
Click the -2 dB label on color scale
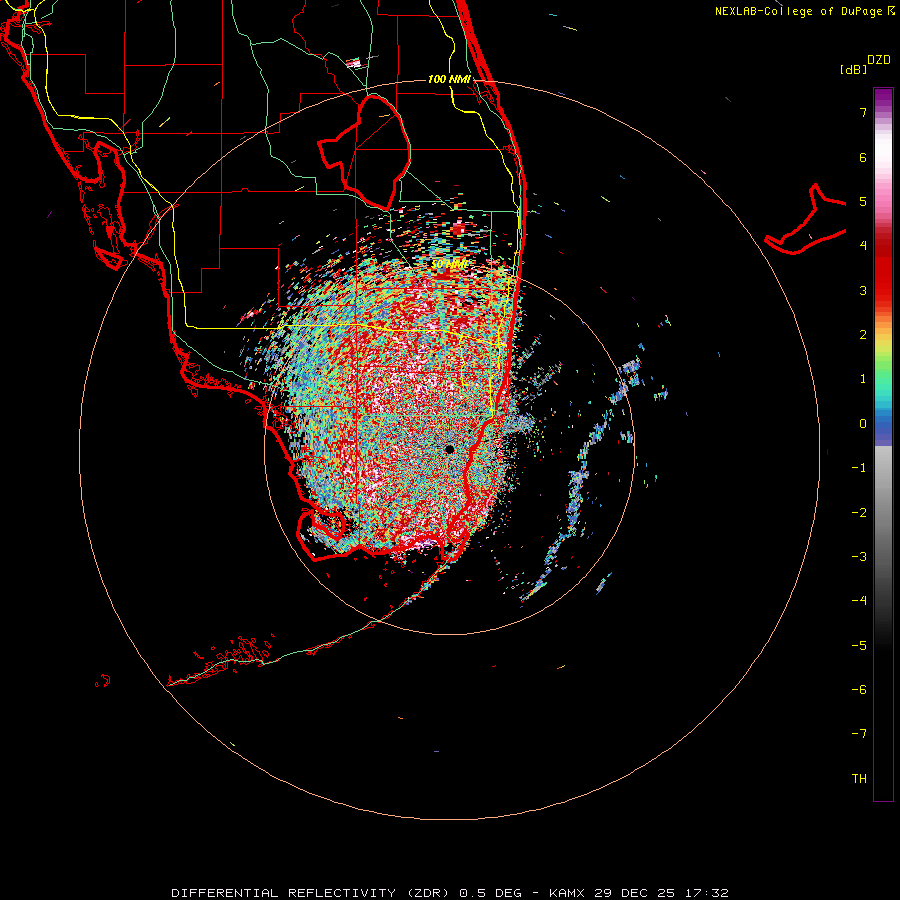(x=859, y=513)
